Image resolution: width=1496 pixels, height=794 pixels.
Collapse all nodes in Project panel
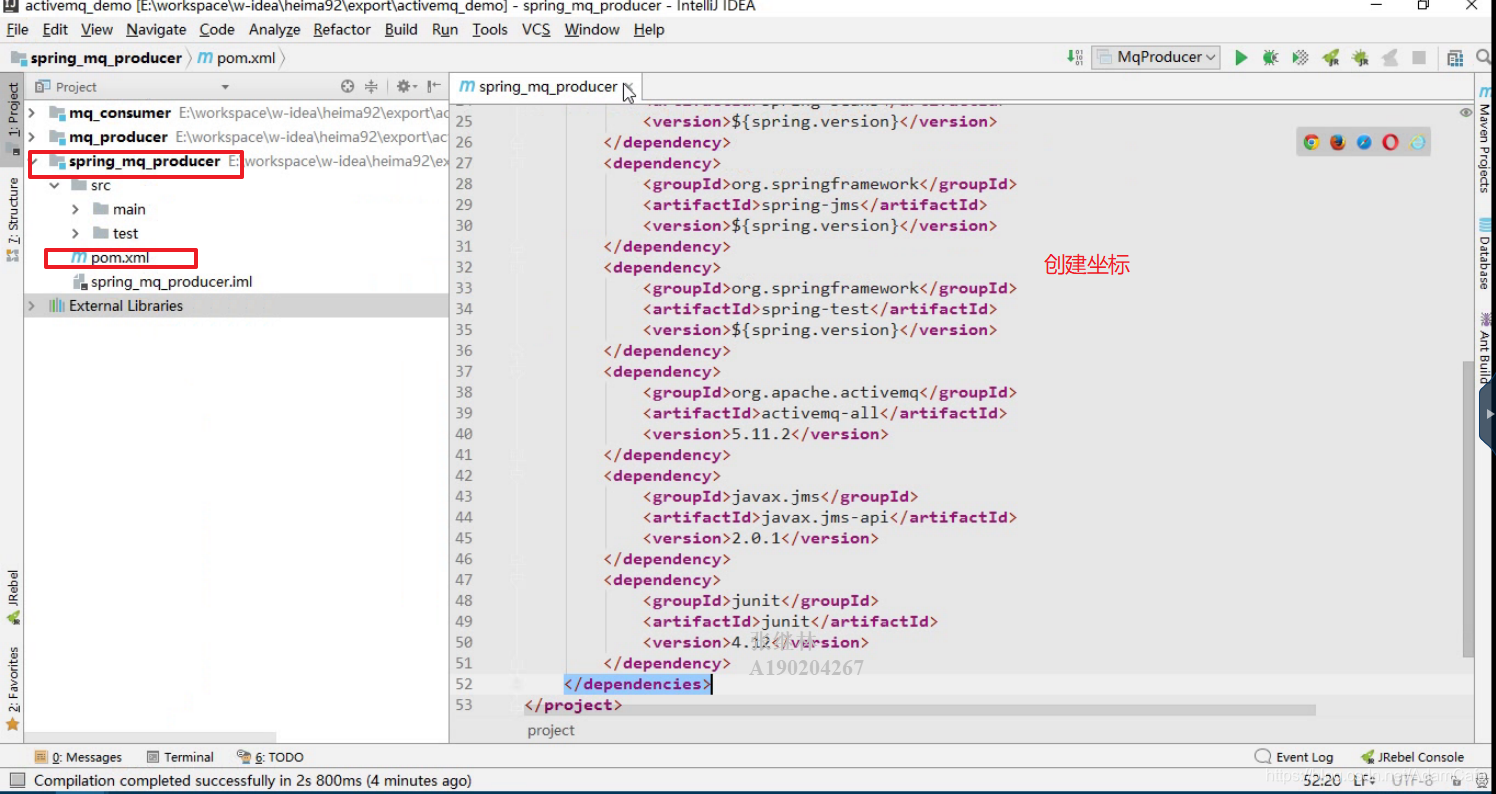[371, 87]
